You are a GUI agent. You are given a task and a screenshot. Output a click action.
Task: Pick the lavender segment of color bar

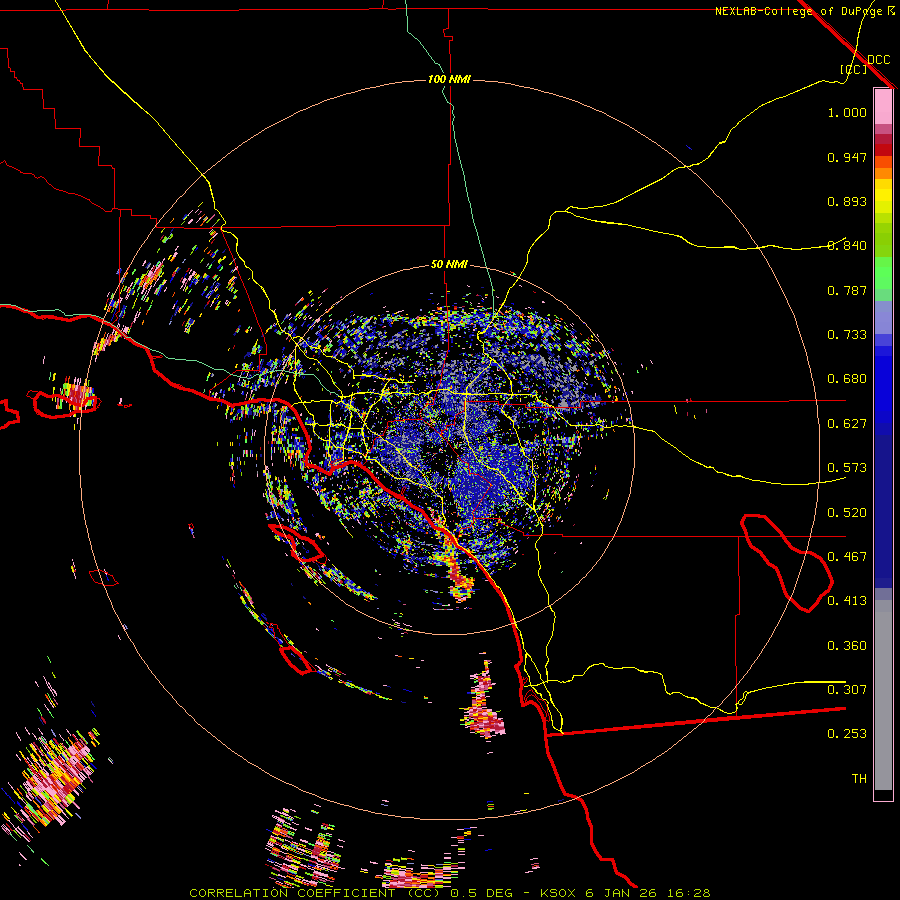pos(883,317)
